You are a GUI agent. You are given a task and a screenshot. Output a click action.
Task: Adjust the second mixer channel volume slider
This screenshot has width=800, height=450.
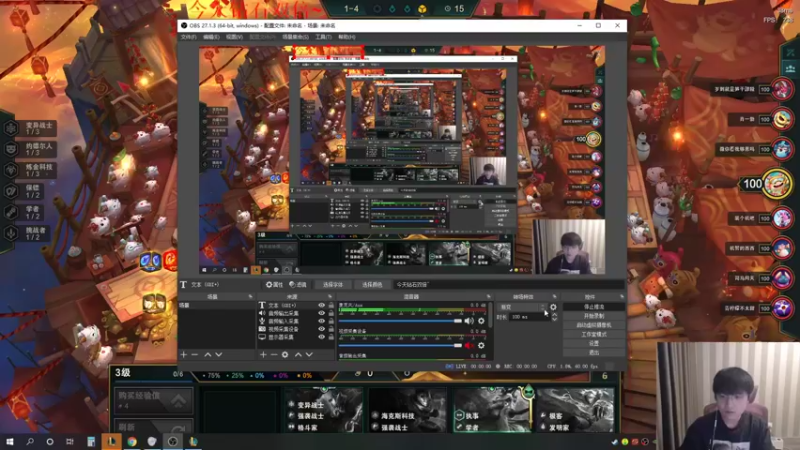[401, 345]
